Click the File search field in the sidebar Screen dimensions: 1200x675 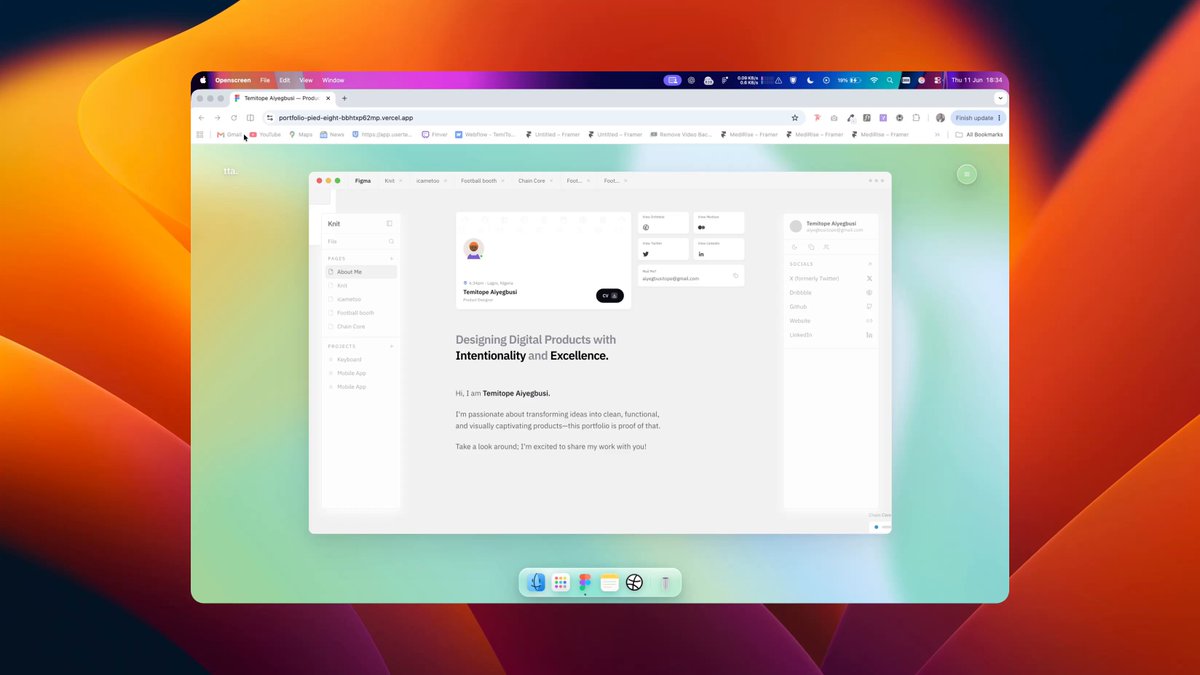pos(361,241)
